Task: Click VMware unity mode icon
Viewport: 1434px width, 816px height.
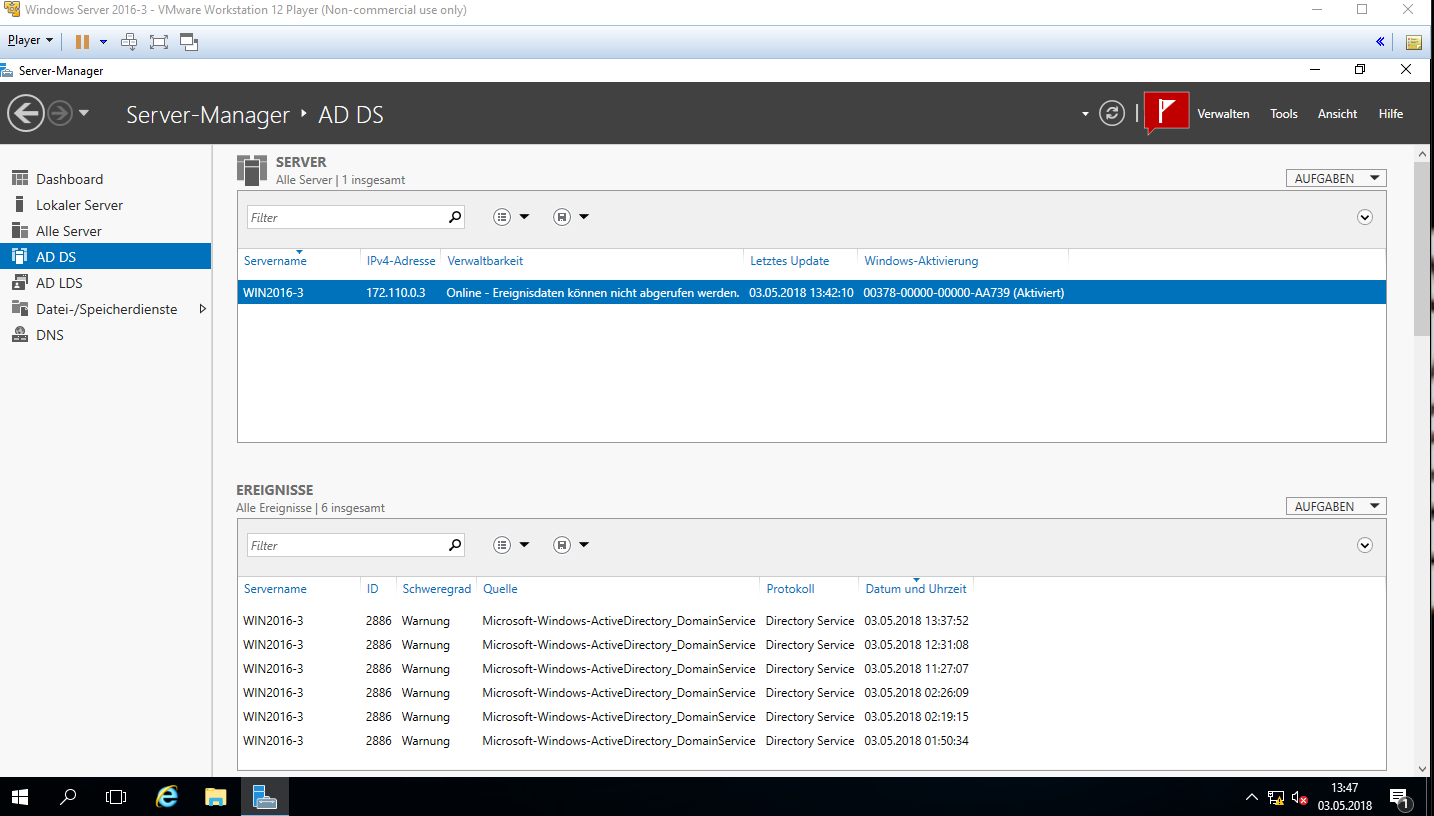Action: pos(189,42)
